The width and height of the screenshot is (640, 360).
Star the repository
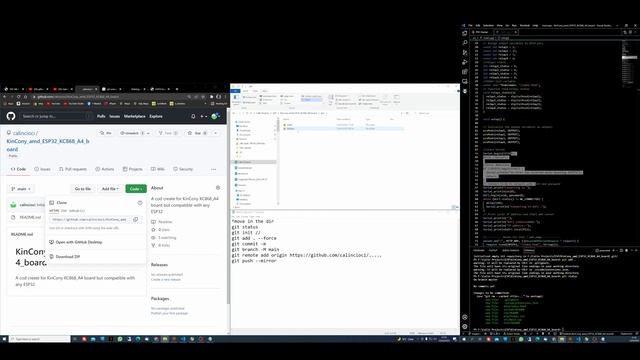tap(197, 133)
